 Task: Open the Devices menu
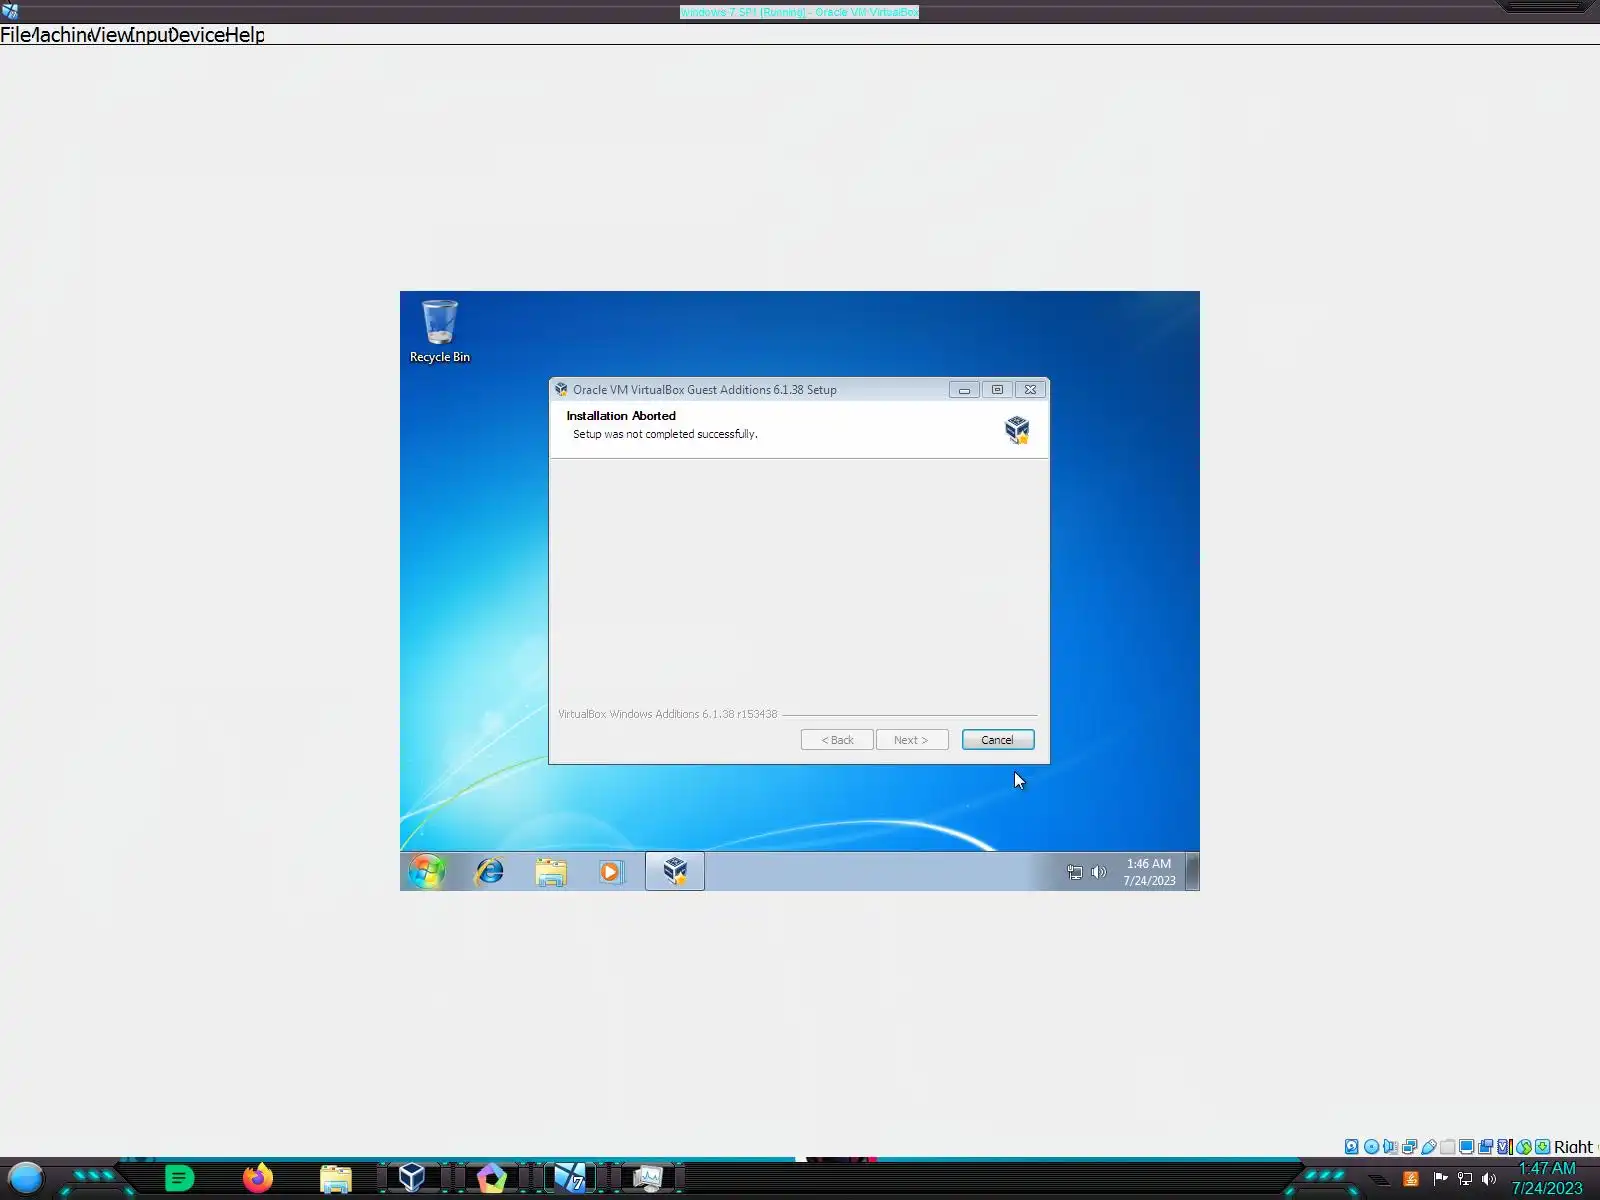[x=196, y=35]
